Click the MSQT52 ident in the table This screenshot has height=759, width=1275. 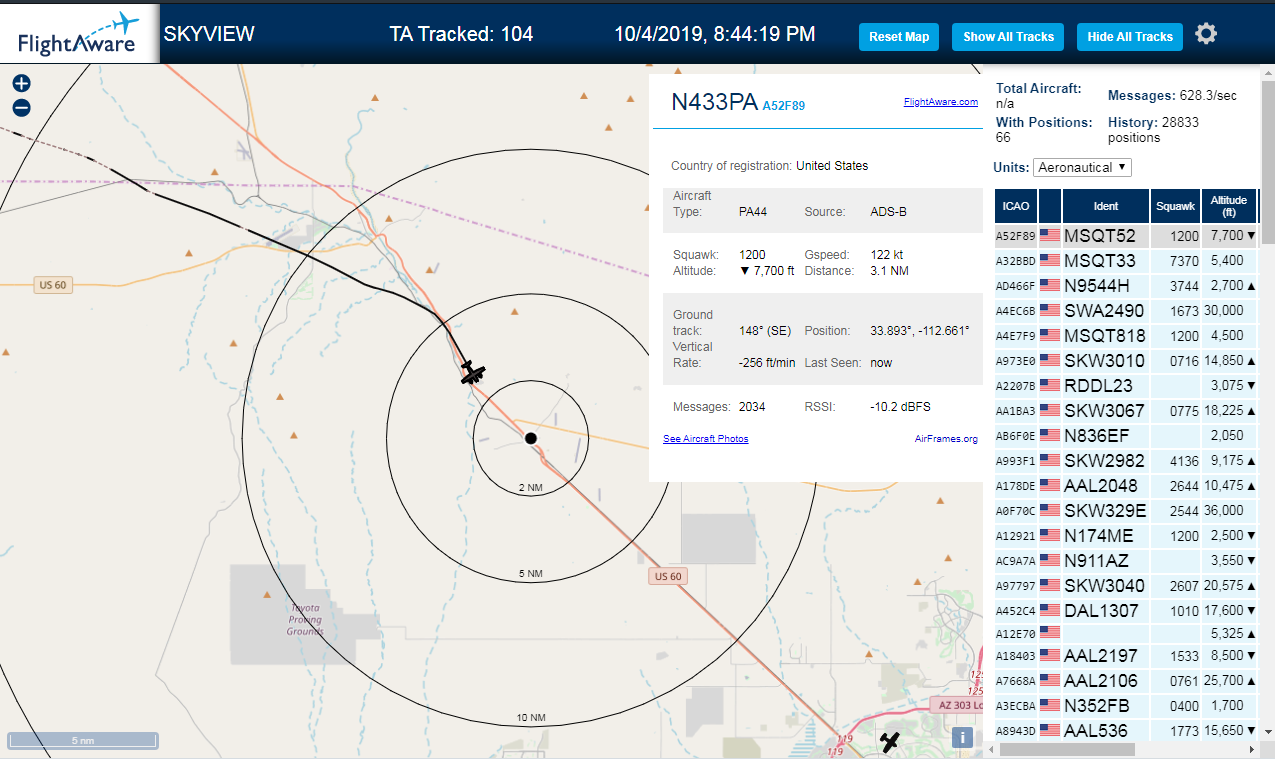point(1100,236)
